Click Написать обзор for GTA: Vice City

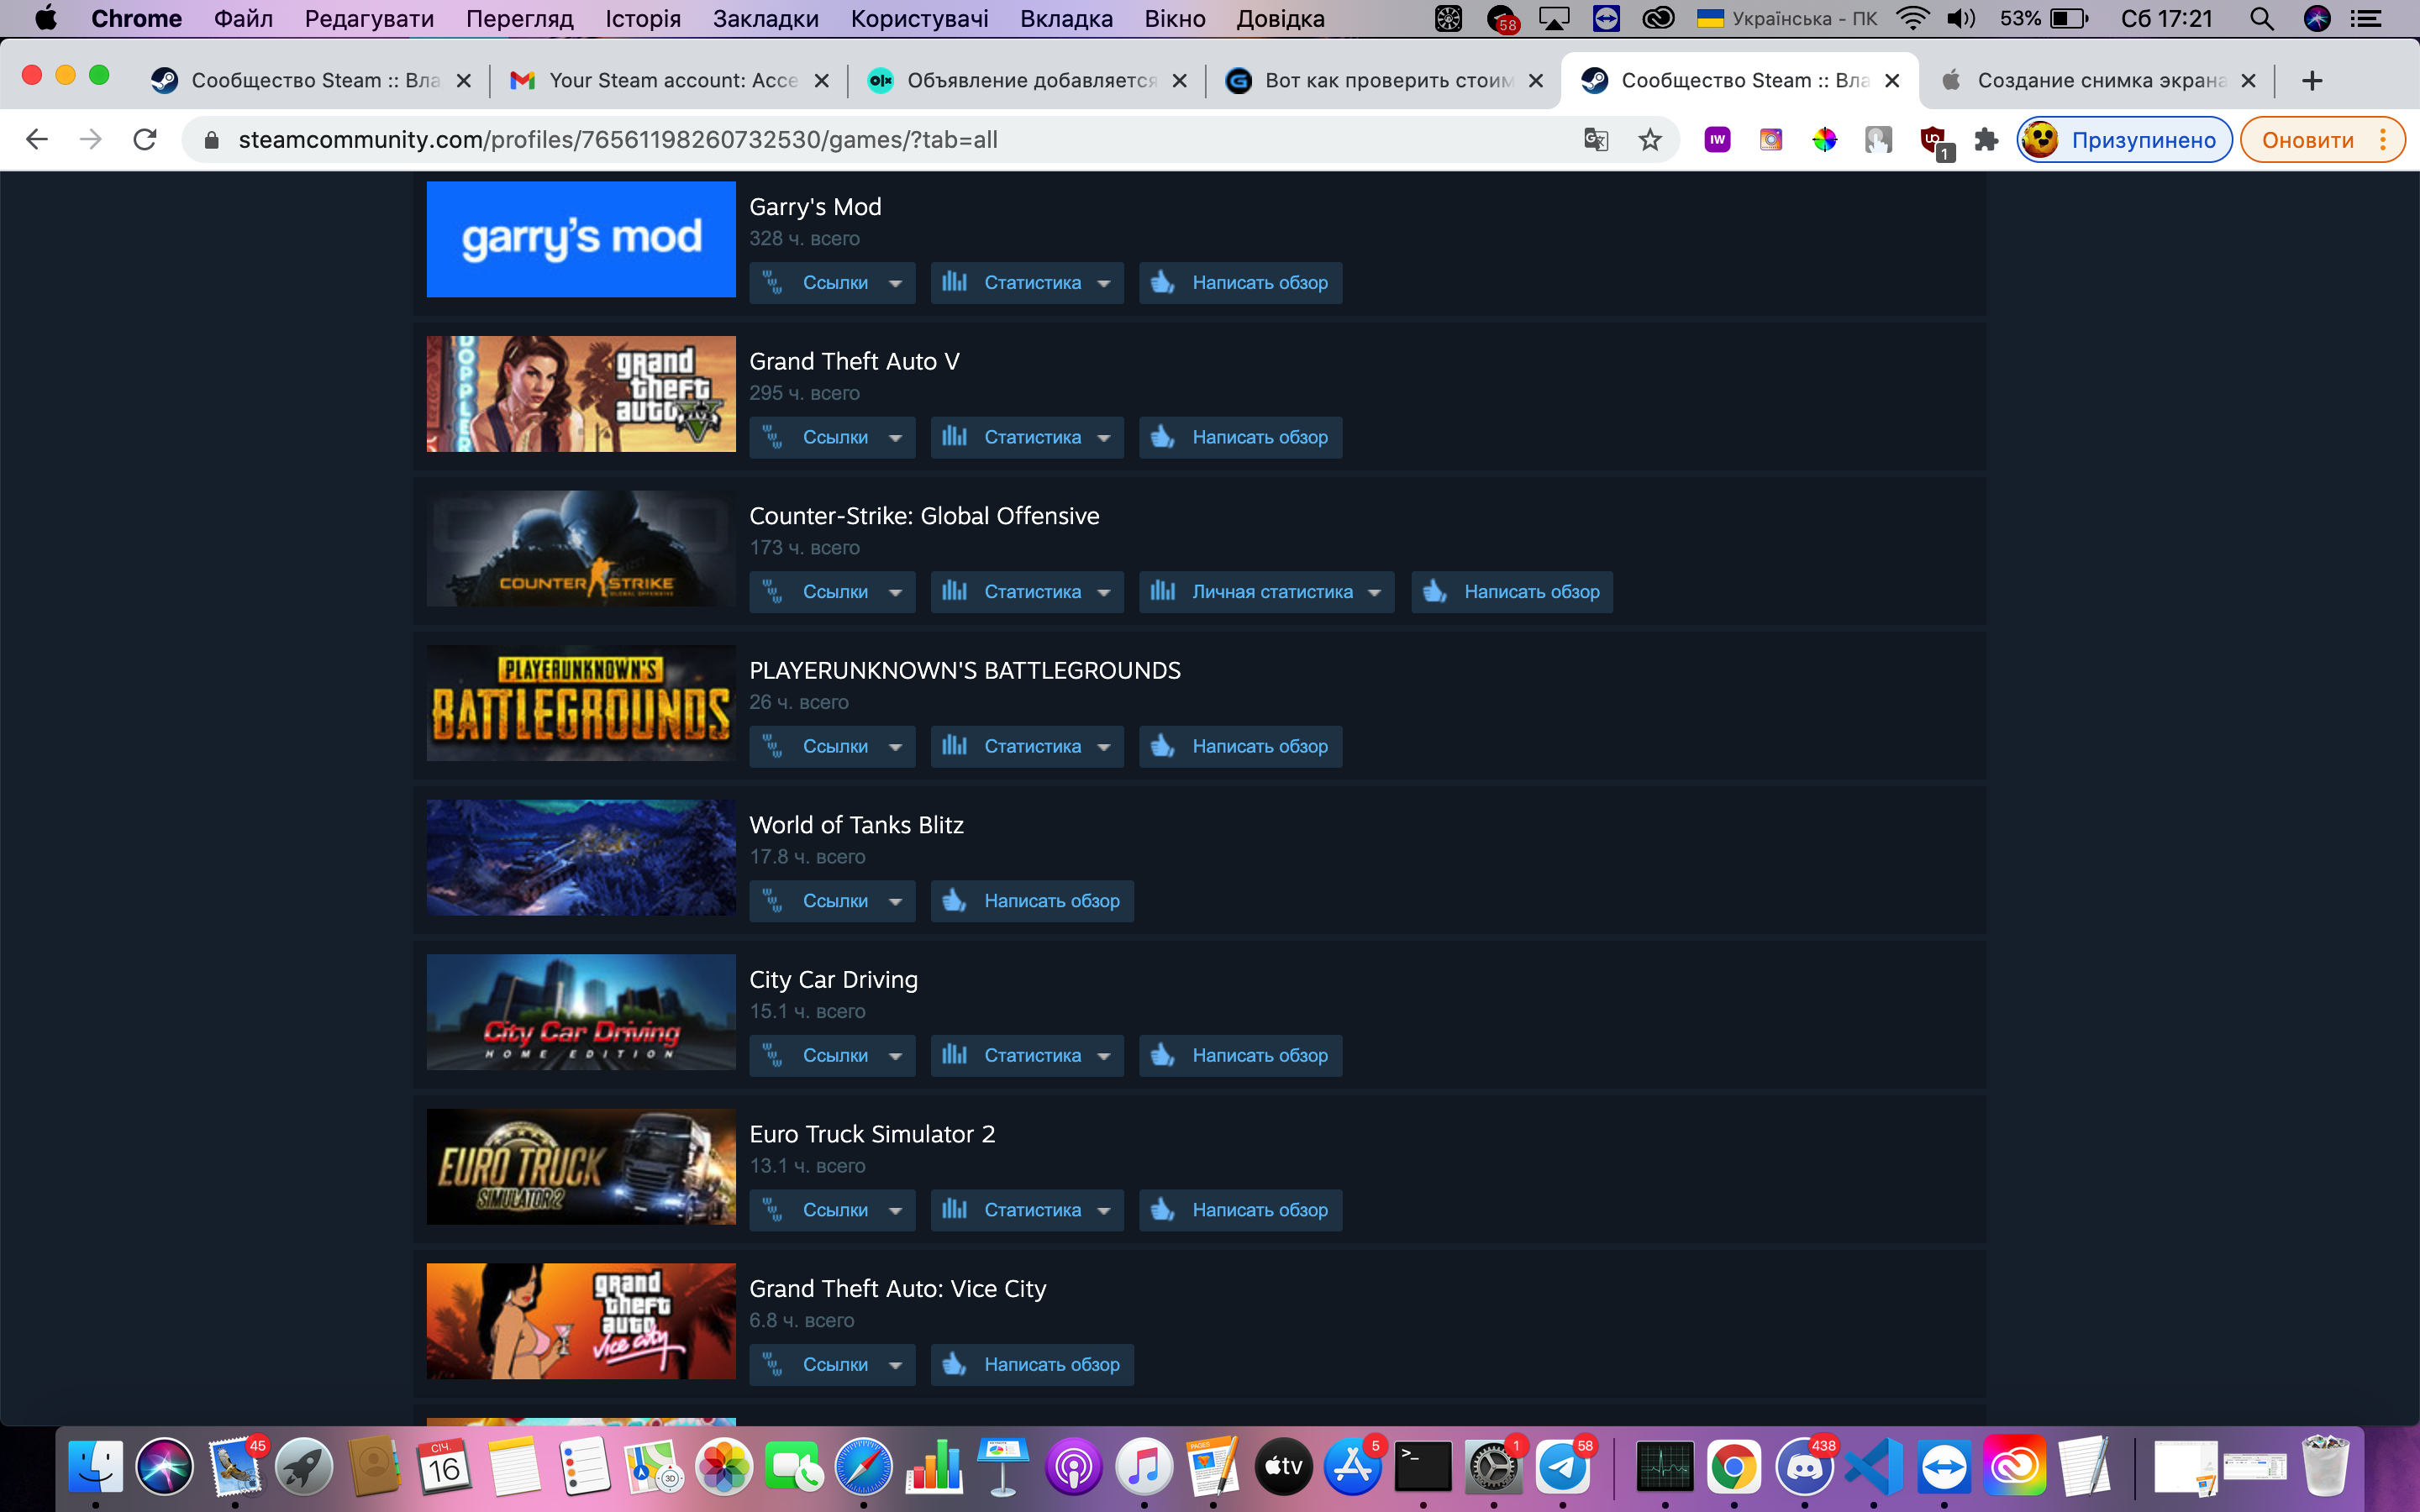point(1032,1365)
